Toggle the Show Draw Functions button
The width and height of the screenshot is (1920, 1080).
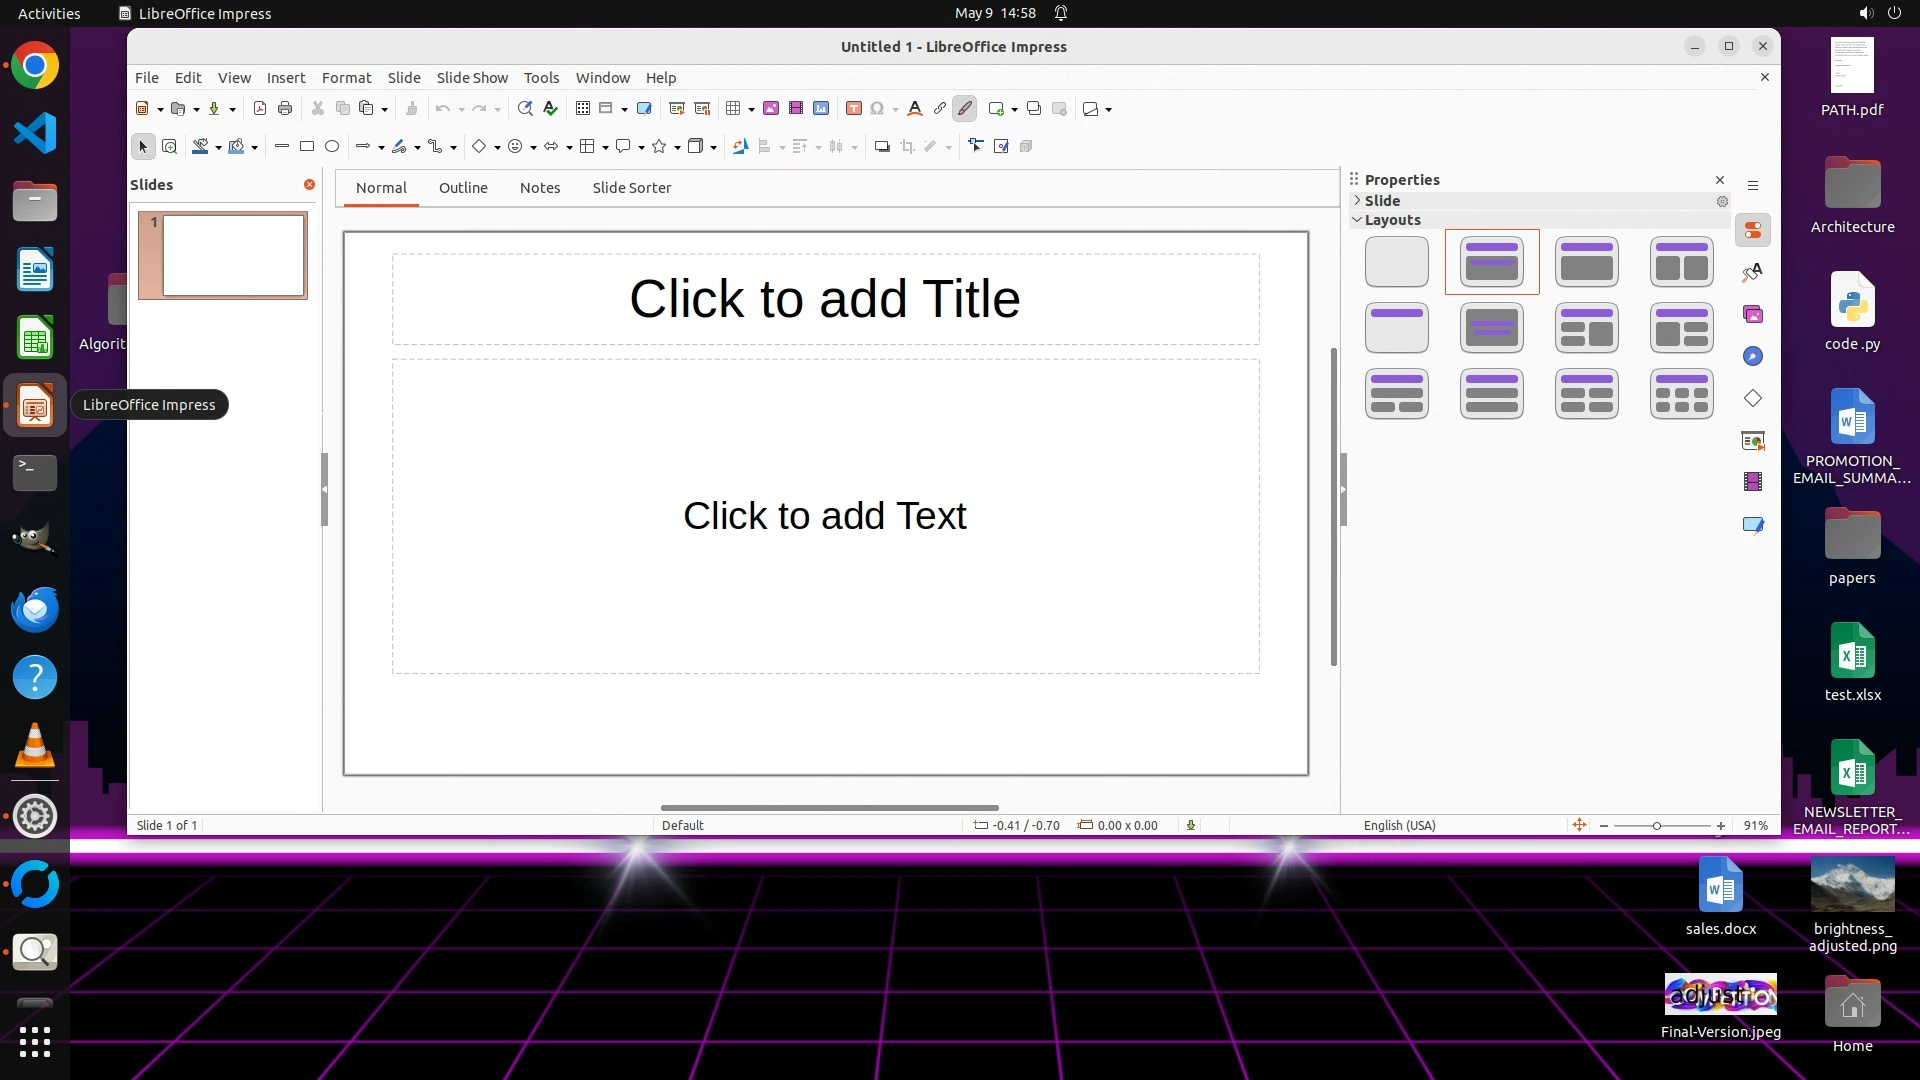tap(964, 109)
